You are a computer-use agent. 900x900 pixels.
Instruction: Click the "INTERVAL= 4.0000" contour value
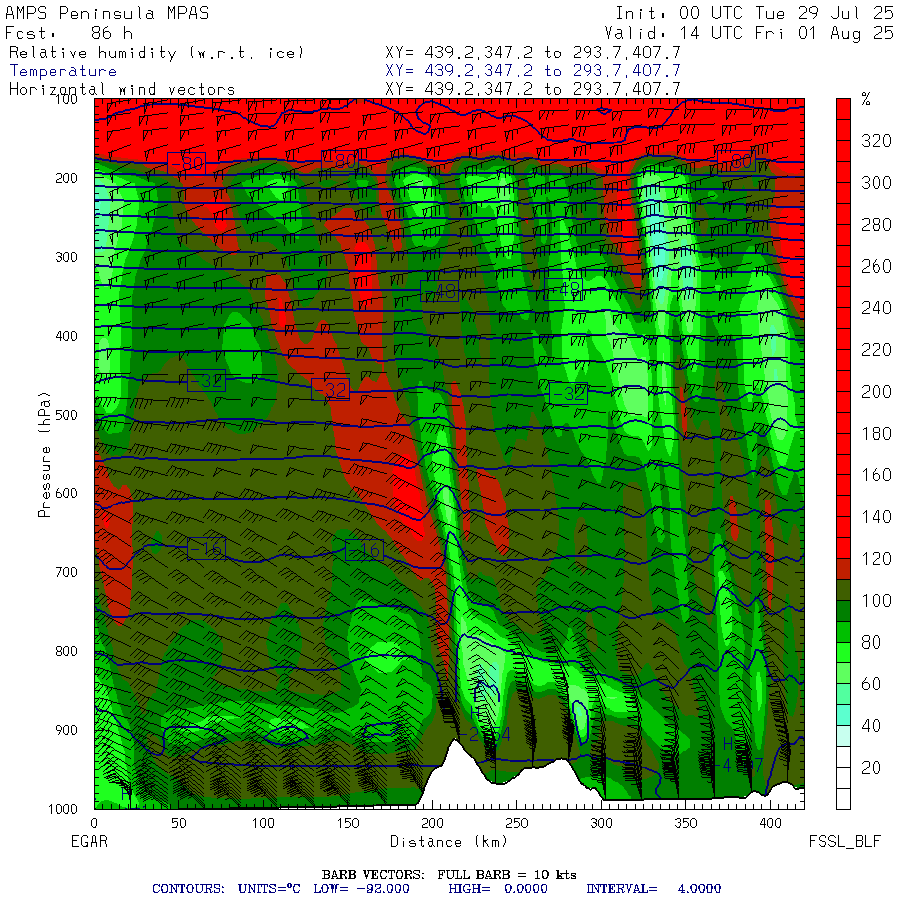654,889
